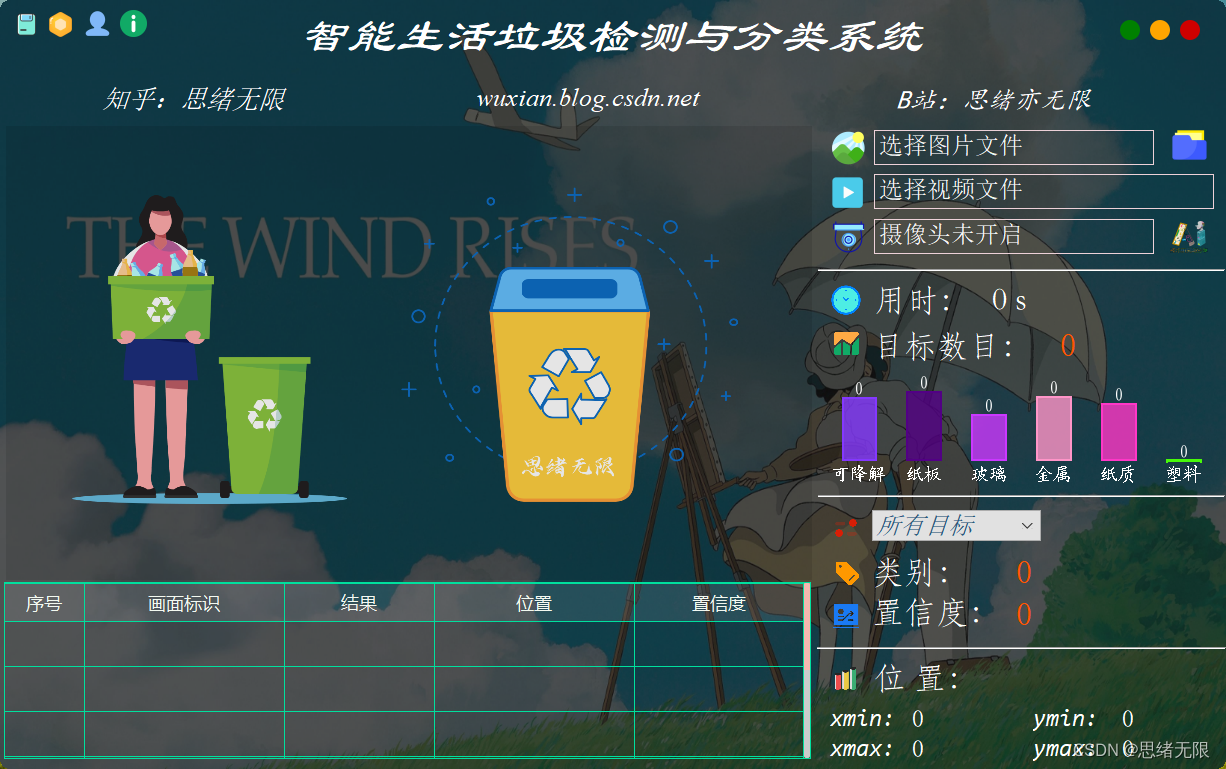Viewport: 1226px width, 769px height.
Task: Click the 可降解 bar in chart
Action: click(859, 429)
